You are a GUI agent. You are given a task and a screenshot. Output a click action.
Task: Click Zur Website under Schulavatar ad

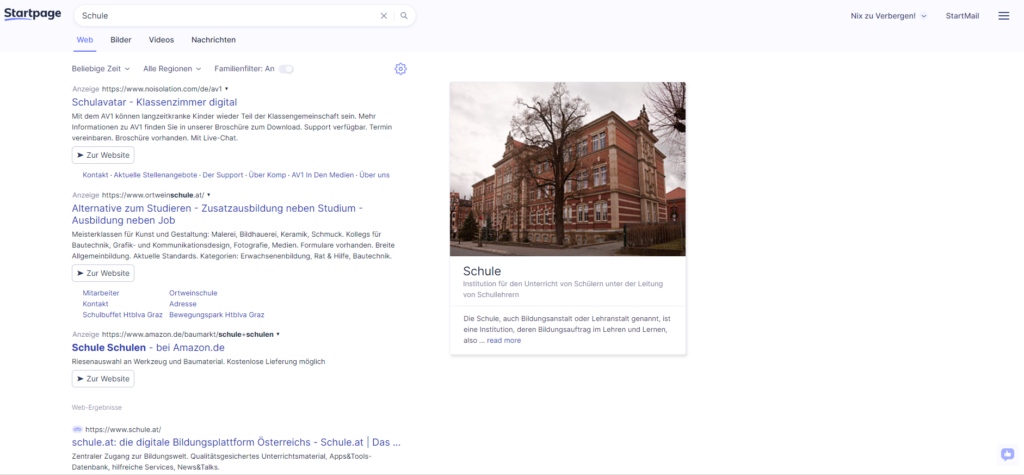[103, 155]
